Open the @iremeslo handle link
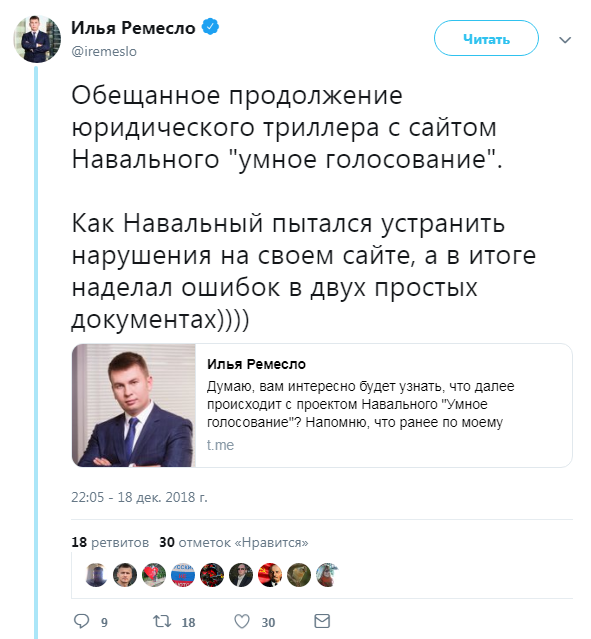 (104, 52)
